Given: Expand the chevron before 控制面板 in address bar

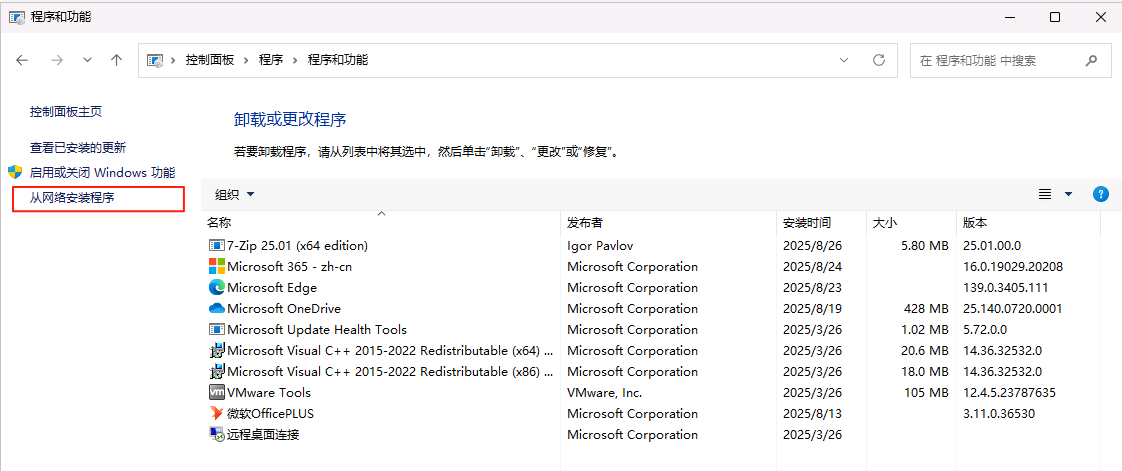Looking at the screenshot, I should coord(173,60).
